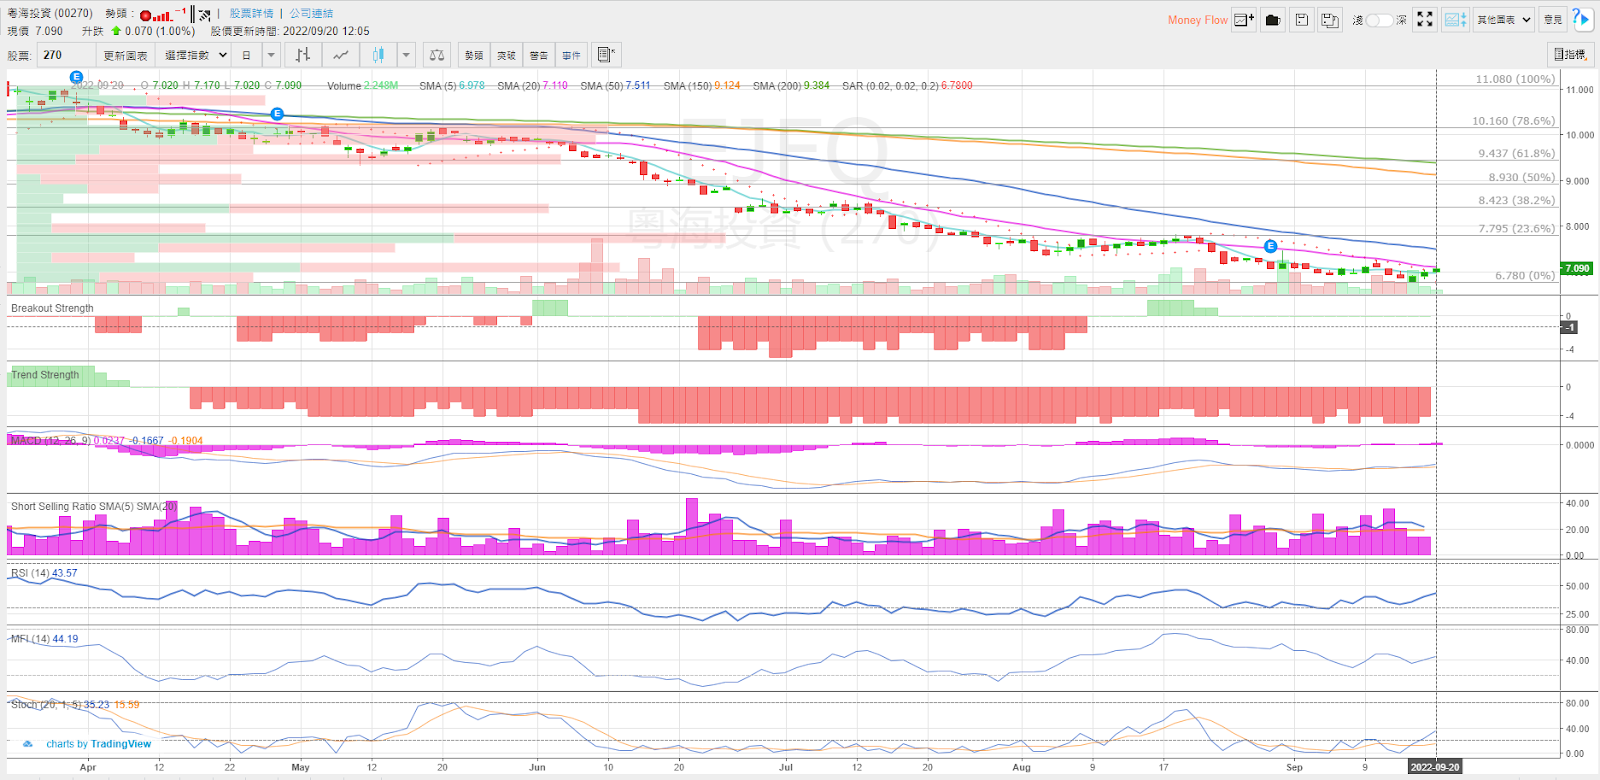The image size is (1600, 780).
Task: Click the SMA (150) legend label
Action: pos(687,86)
